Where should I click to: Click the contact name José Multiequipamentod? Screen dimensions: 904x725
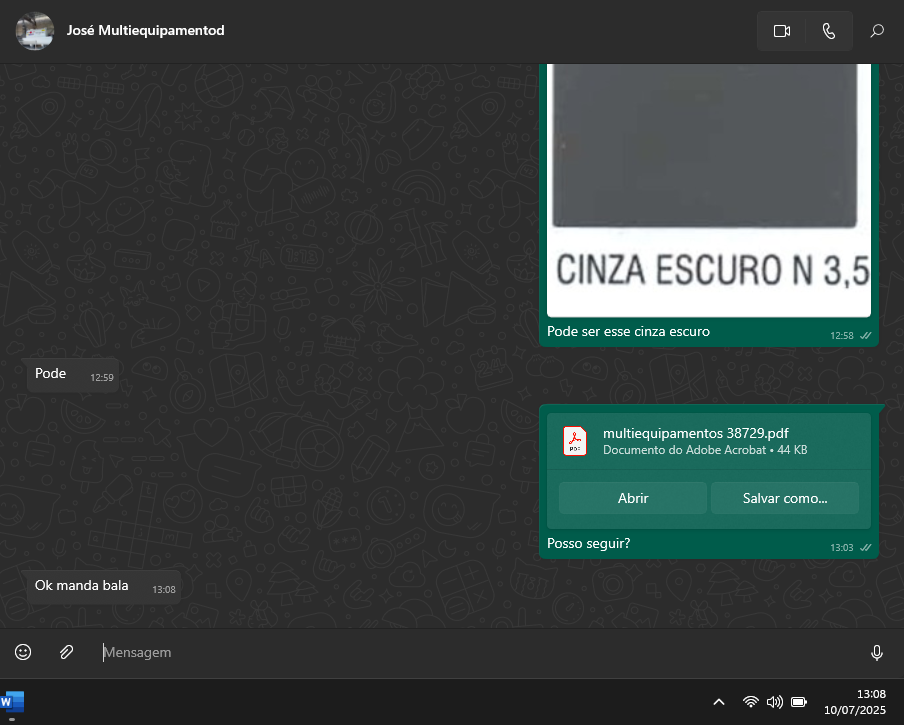pos(145,31)
